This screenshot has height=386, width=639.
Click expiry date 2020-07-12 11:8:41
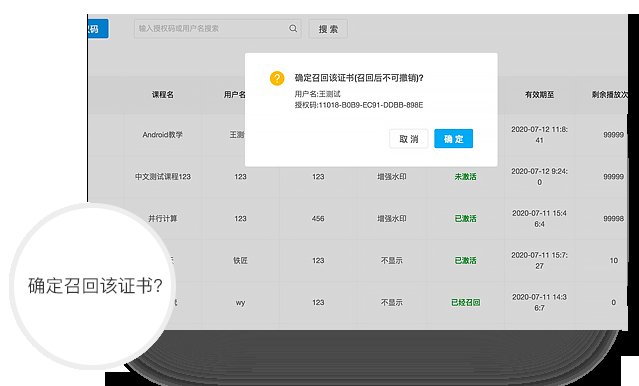[x=540, y=135]
